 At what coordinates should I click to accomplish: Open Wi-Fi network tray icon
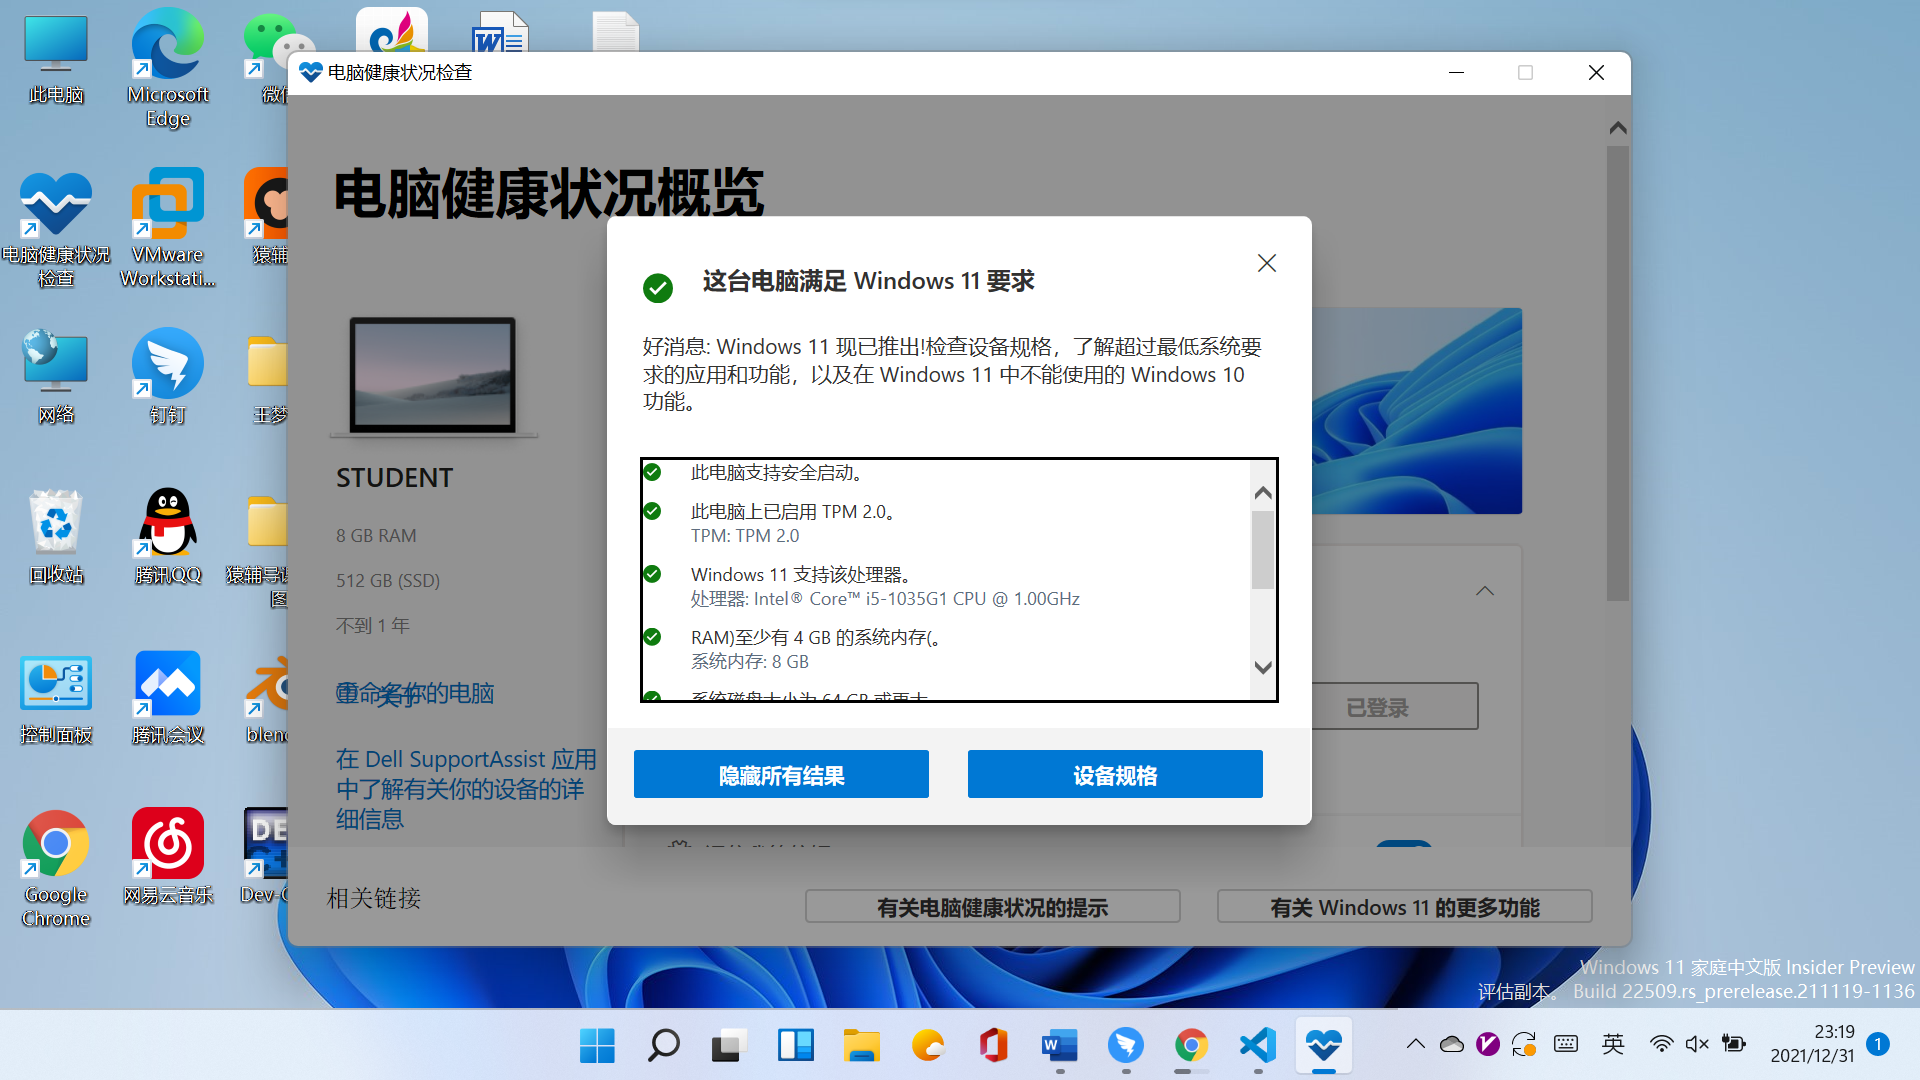[x=1661, y=1044]
